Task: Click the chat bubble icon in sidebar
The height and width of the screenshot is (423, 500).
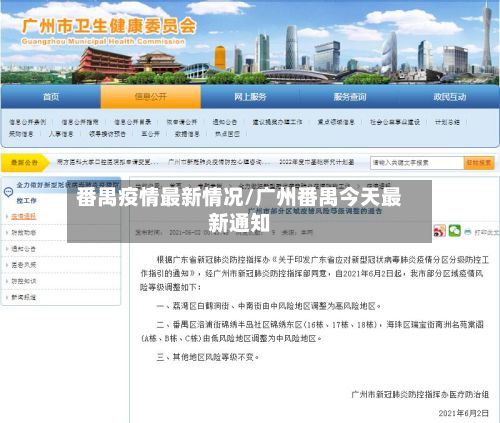Action: click(8, 192)
